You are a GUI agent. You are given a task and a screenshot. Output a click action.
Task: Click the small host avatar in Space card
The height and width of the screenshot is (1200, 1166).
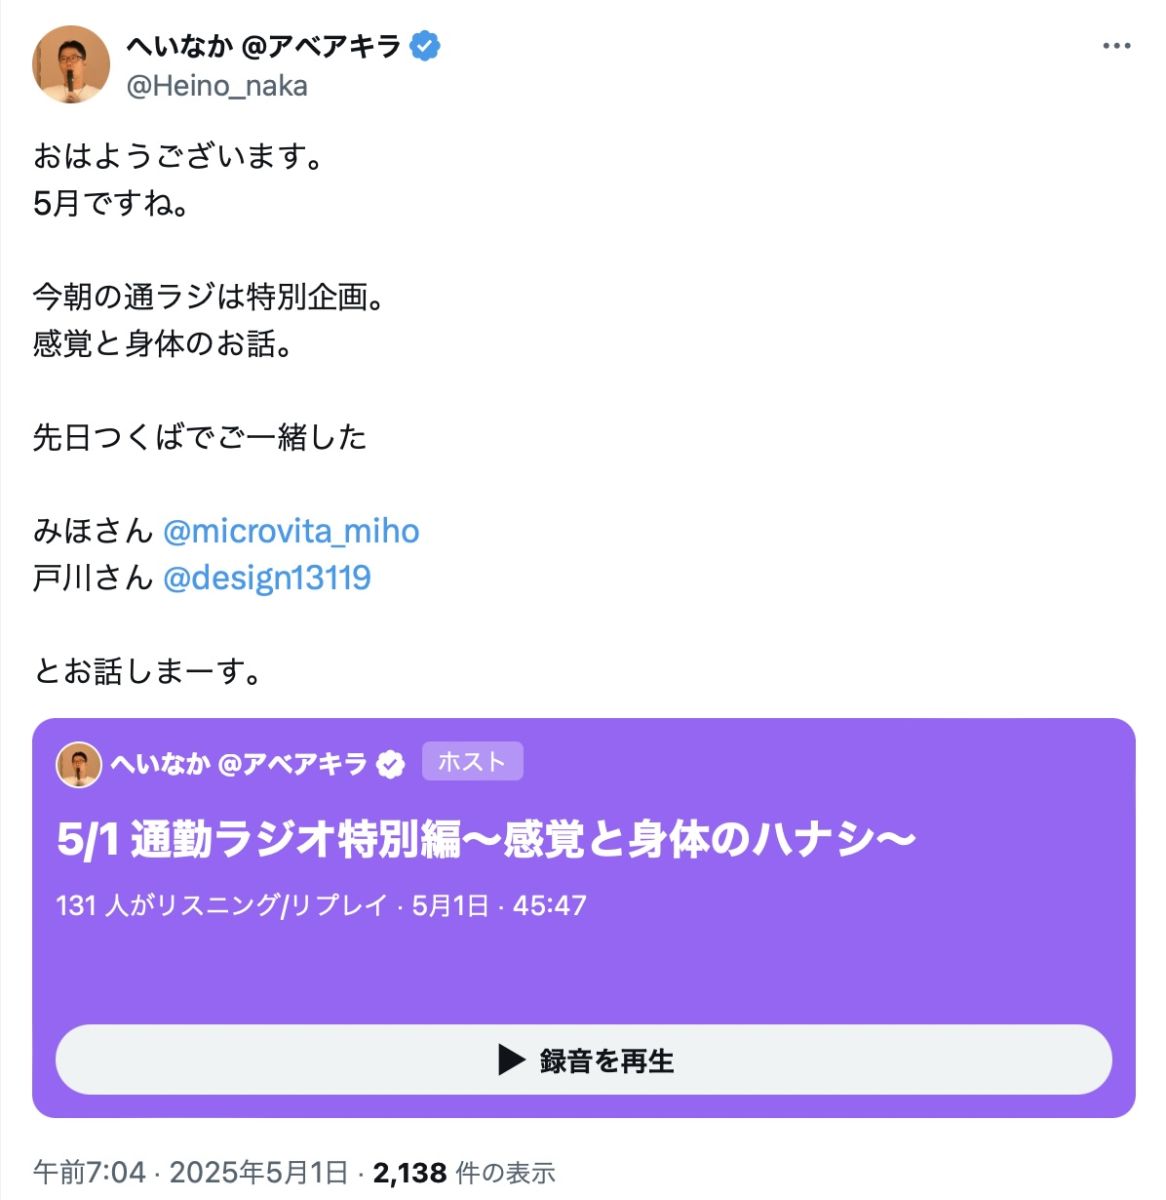coord(79,765)
